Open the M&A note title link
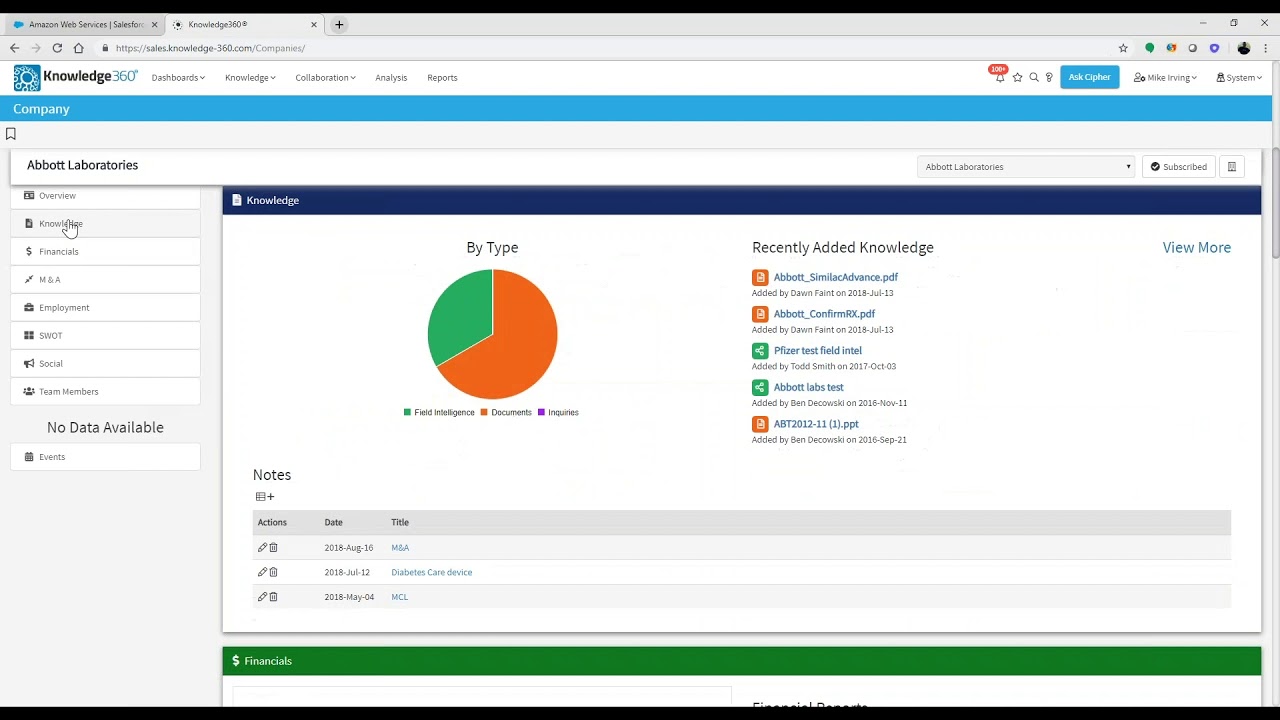The height and width of the screenshot is (720, 1280). [400, 547]
